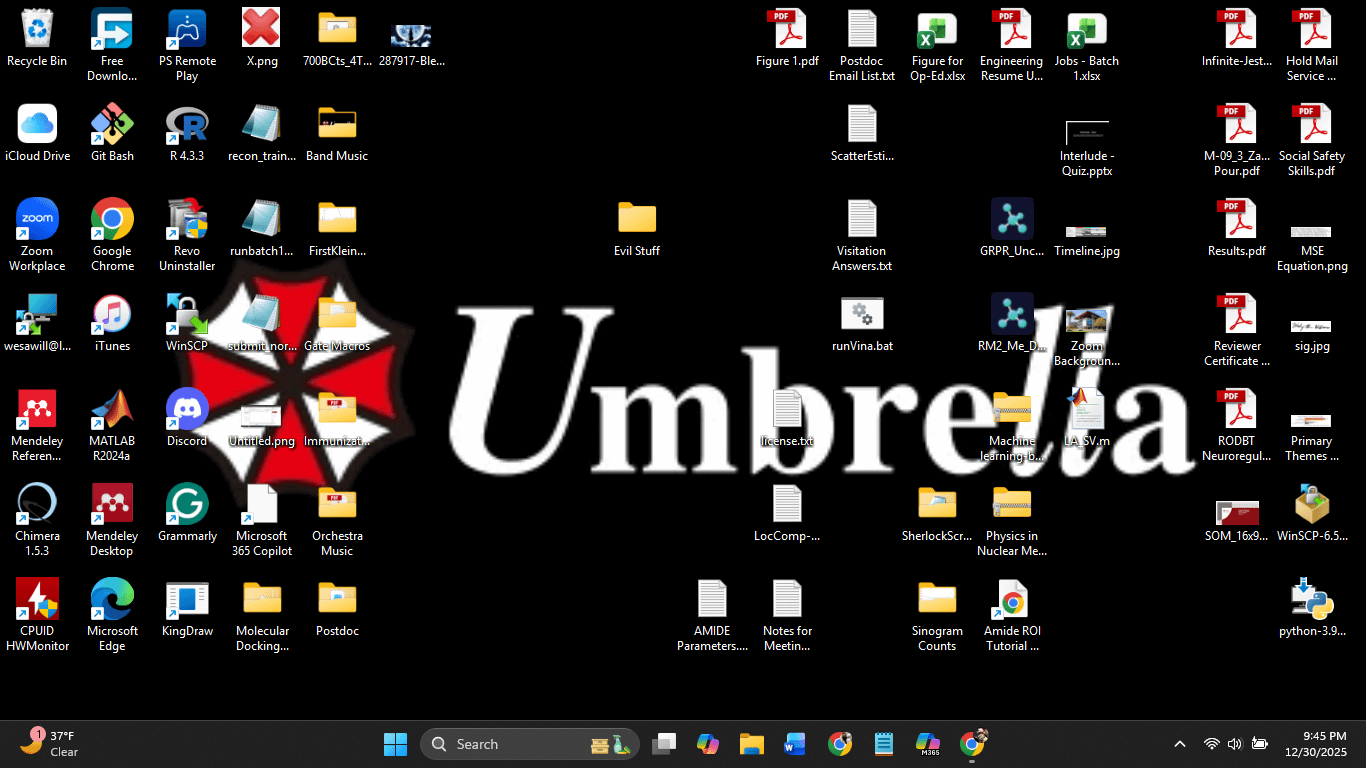This screenshot has width=1366, height=768.
Task: Open File Explorer from taskbar
Action: point(752,744)
